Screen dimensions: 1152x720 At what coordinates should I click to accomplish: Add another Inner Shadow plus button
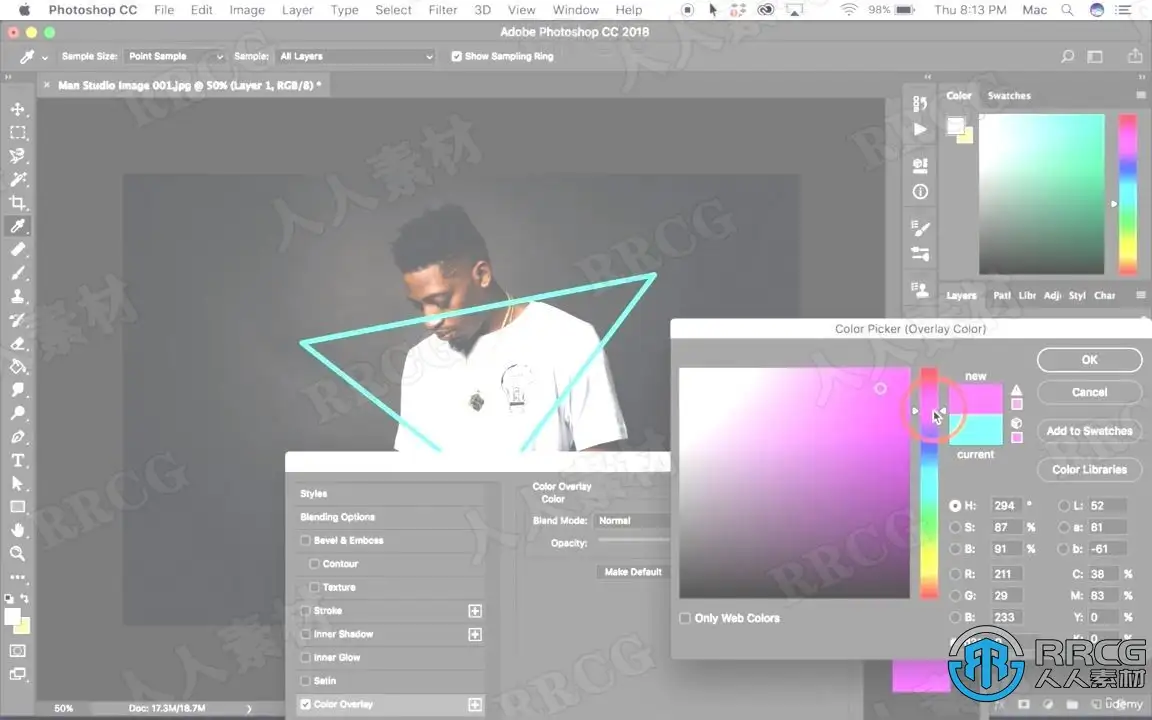tap(475, 634)
